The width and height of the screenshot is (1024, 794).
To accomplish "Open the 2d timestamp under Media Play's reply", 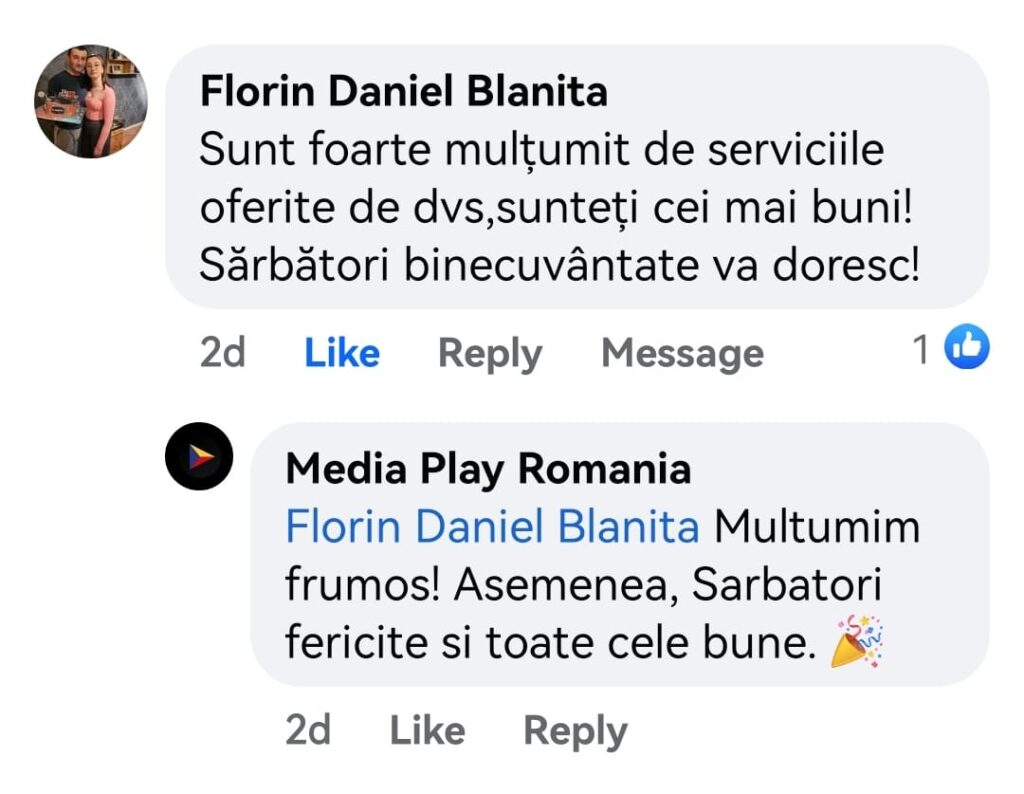I will pos(308,731).
